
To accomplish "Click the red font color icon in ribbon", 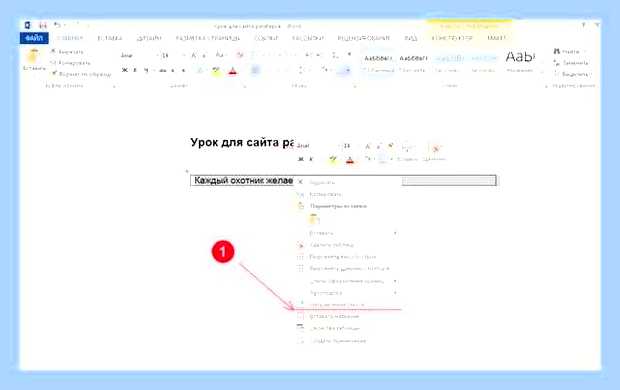I will (232, 71).
